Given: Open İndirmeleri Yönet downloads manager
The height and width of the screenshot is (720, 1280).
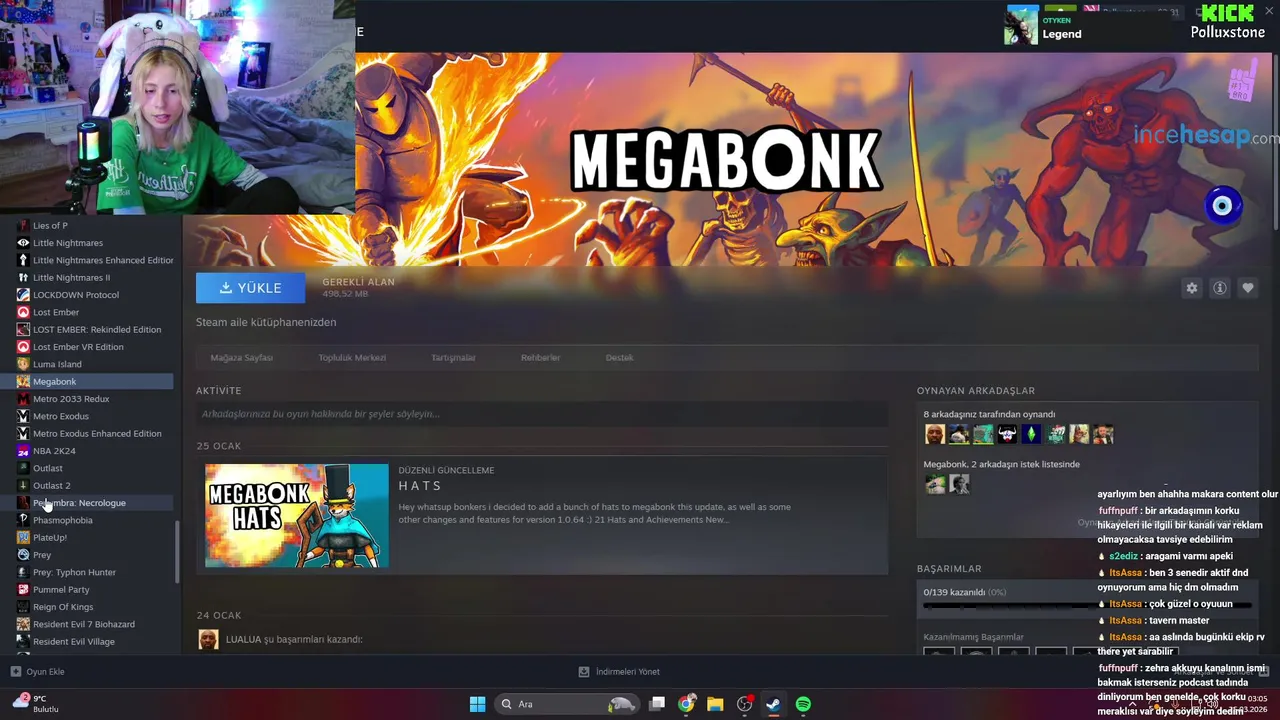Looking at the screenshot, I should coord(619,672).
